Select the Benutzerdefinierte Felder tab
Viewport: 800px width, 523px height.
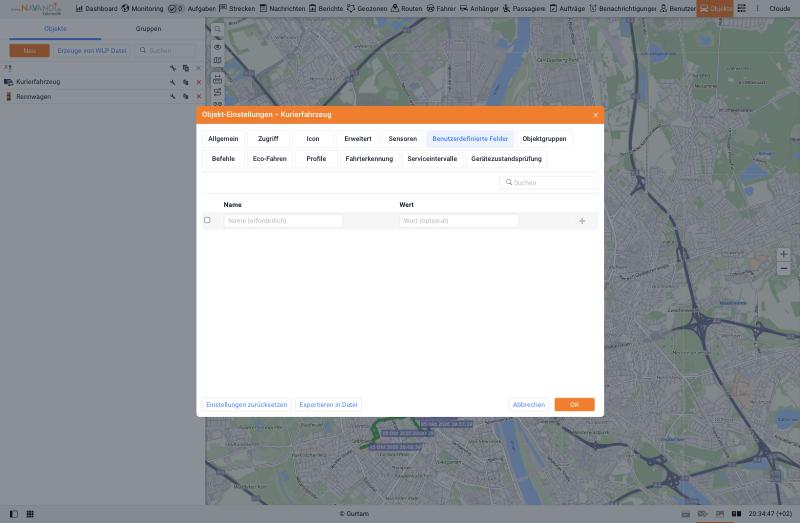click(470, 139)
